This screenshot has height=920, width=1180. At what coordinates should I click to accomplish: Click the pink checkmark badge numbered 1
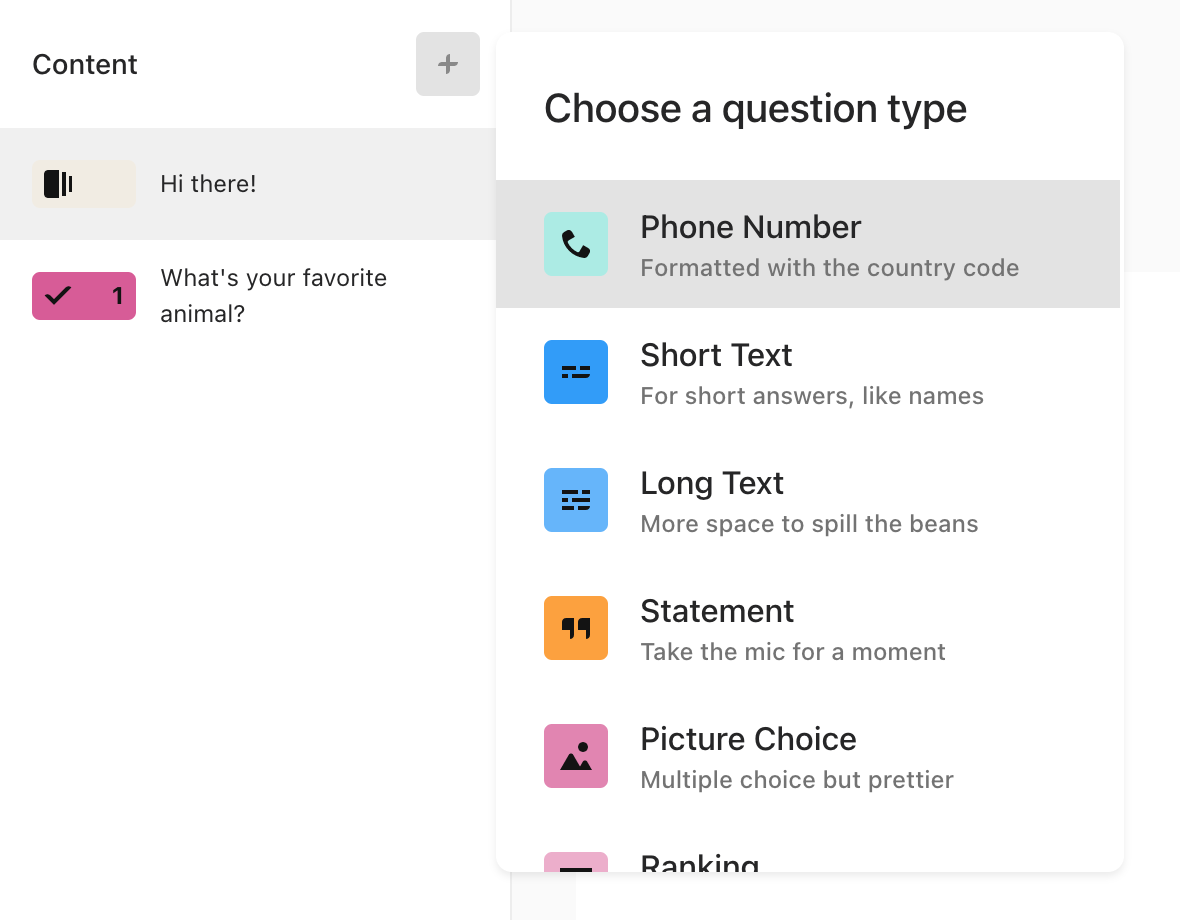click(84, 296)
